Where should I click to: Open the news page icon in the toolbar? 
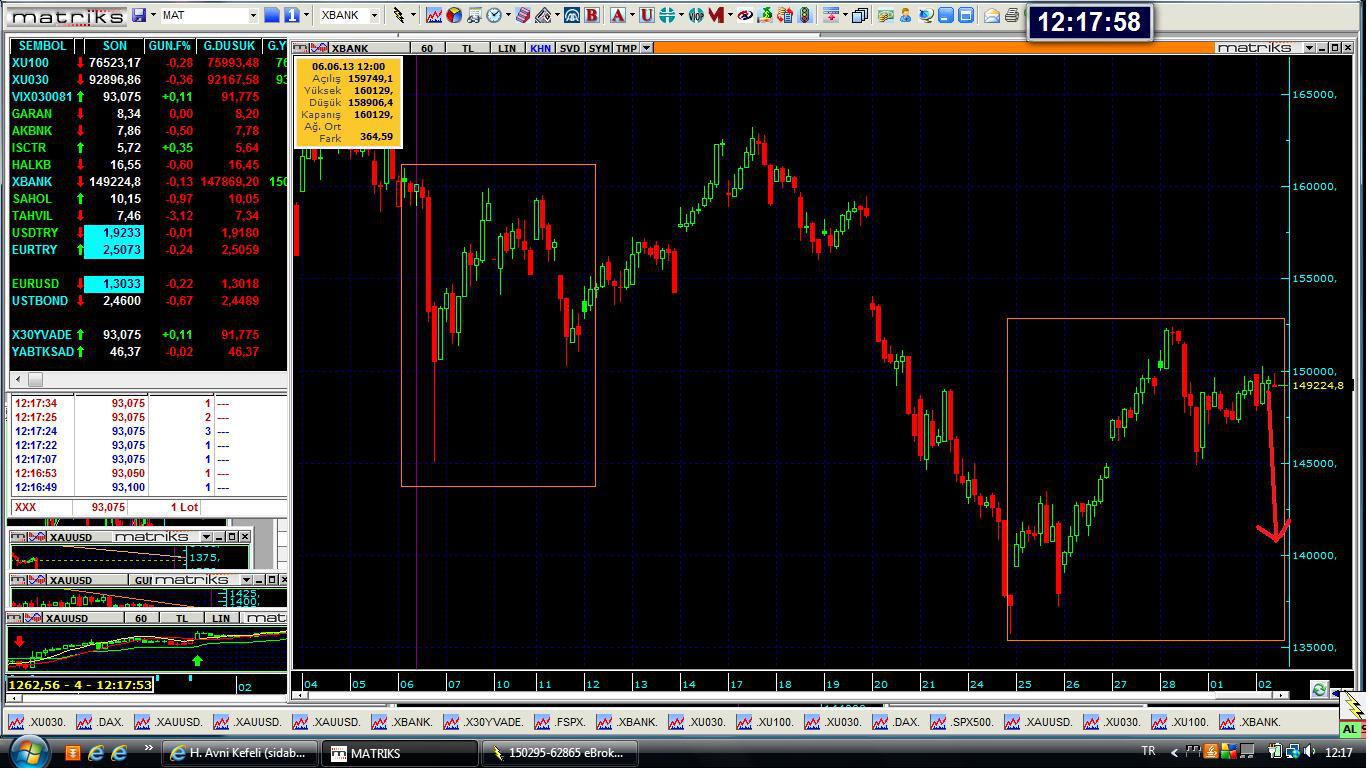pyautogui.click(x=474, y=15)
